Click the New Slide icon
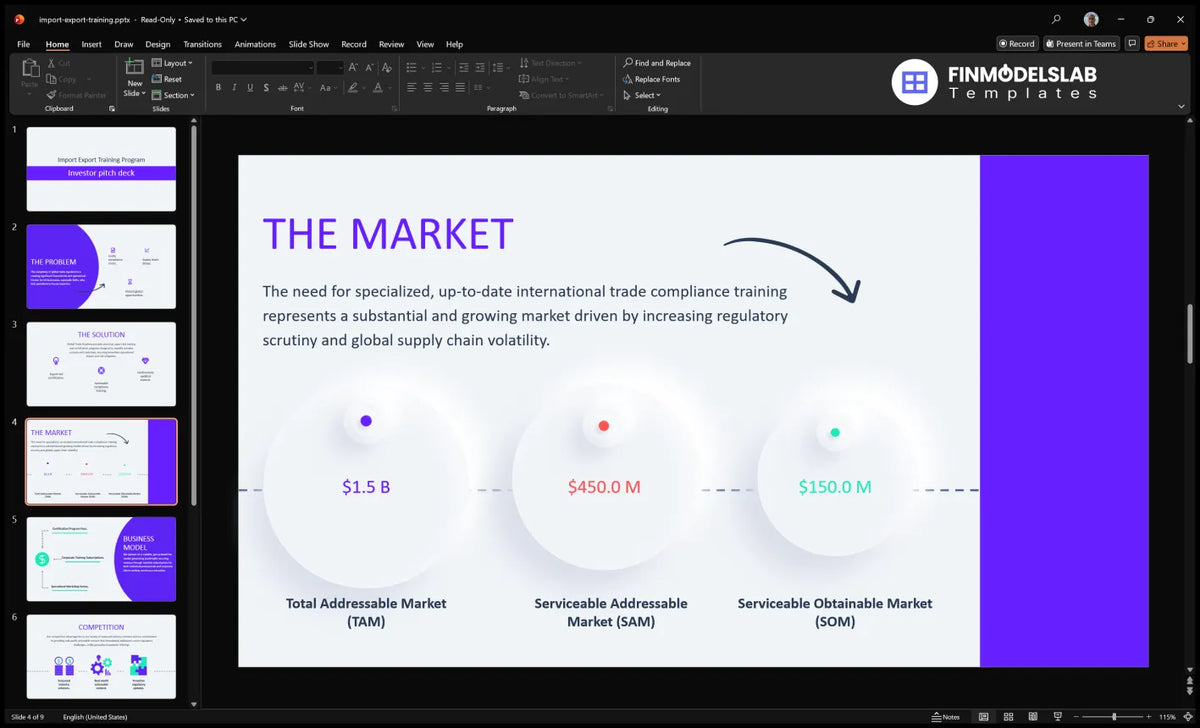Screen dimensions: 1200x728 (x=134, y=67)
